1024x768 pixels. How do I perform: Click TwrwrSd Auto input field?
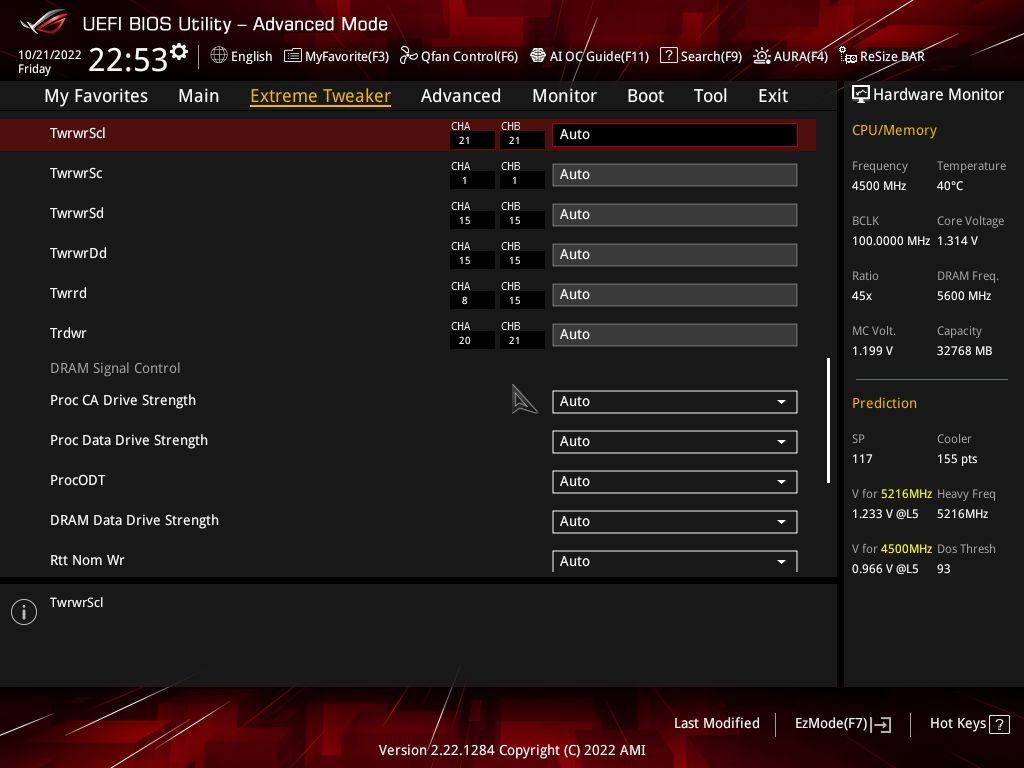click(675, 214)
